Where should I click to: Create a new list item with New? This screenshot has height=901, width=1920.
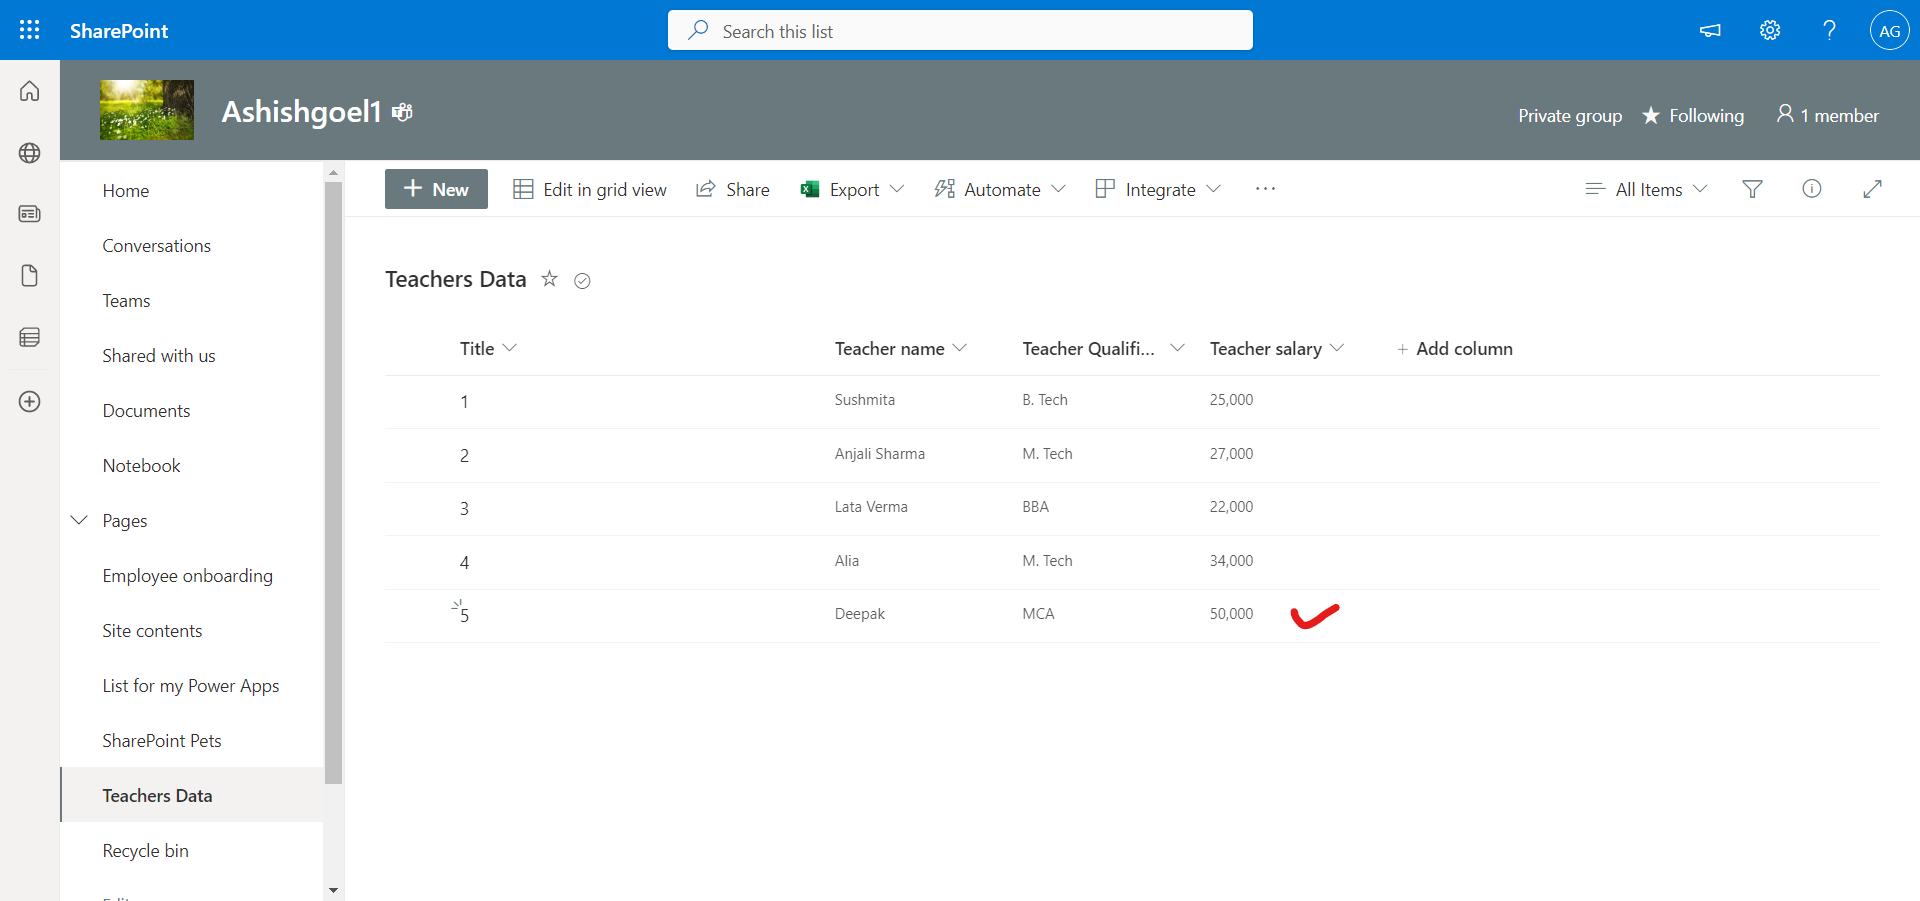(436, 189)
